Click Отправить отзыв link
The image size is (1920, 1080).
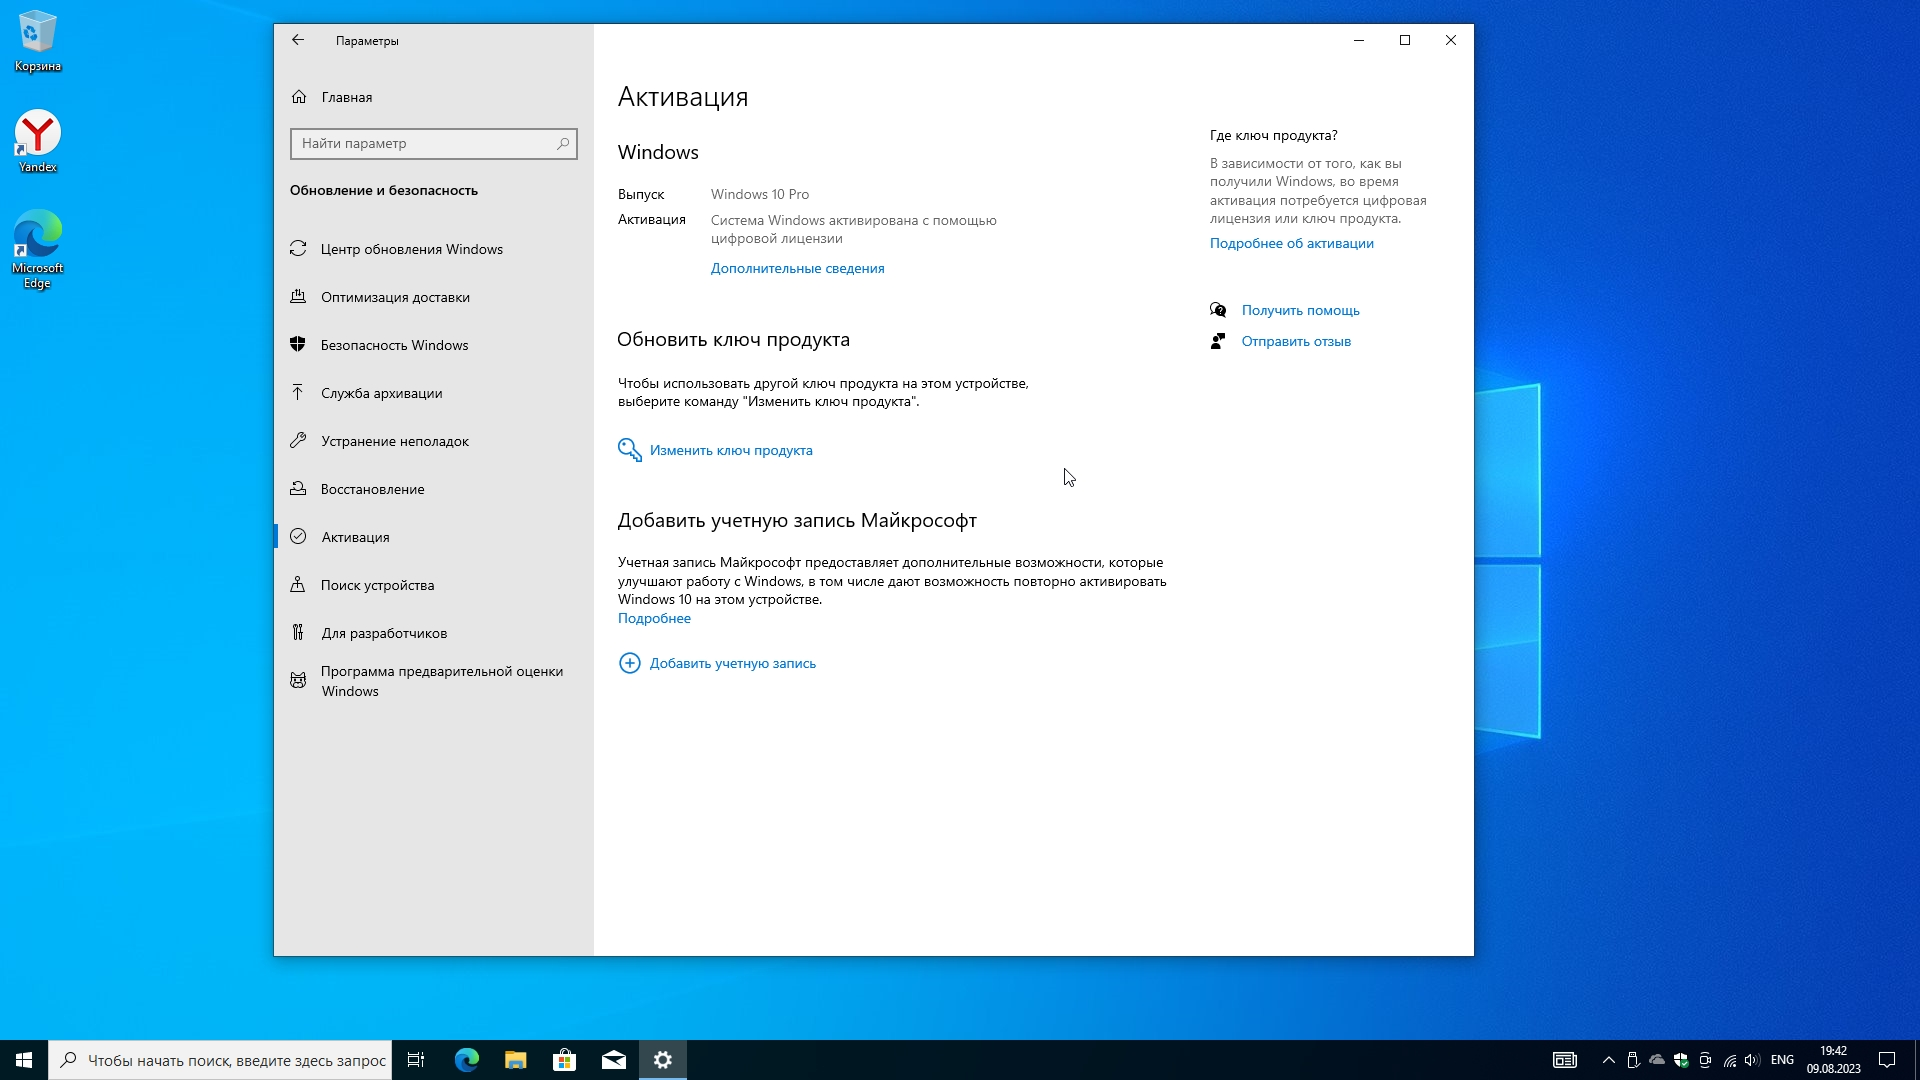coord(1295,341)
